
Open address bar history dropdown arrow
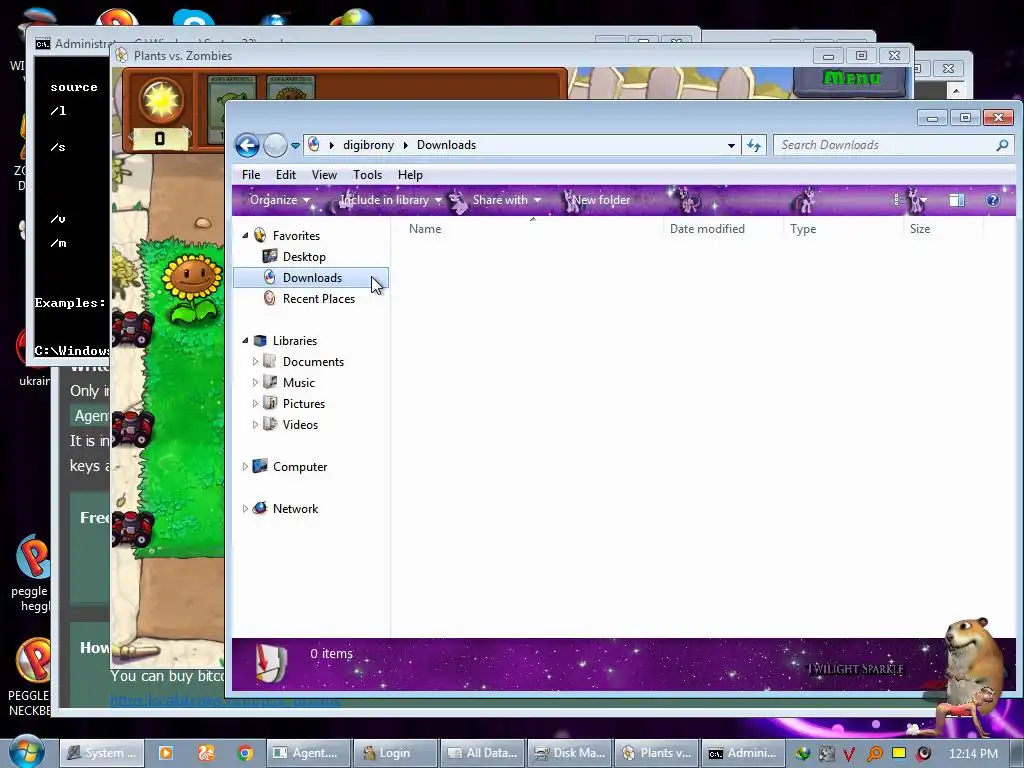[x=731, y=146]
